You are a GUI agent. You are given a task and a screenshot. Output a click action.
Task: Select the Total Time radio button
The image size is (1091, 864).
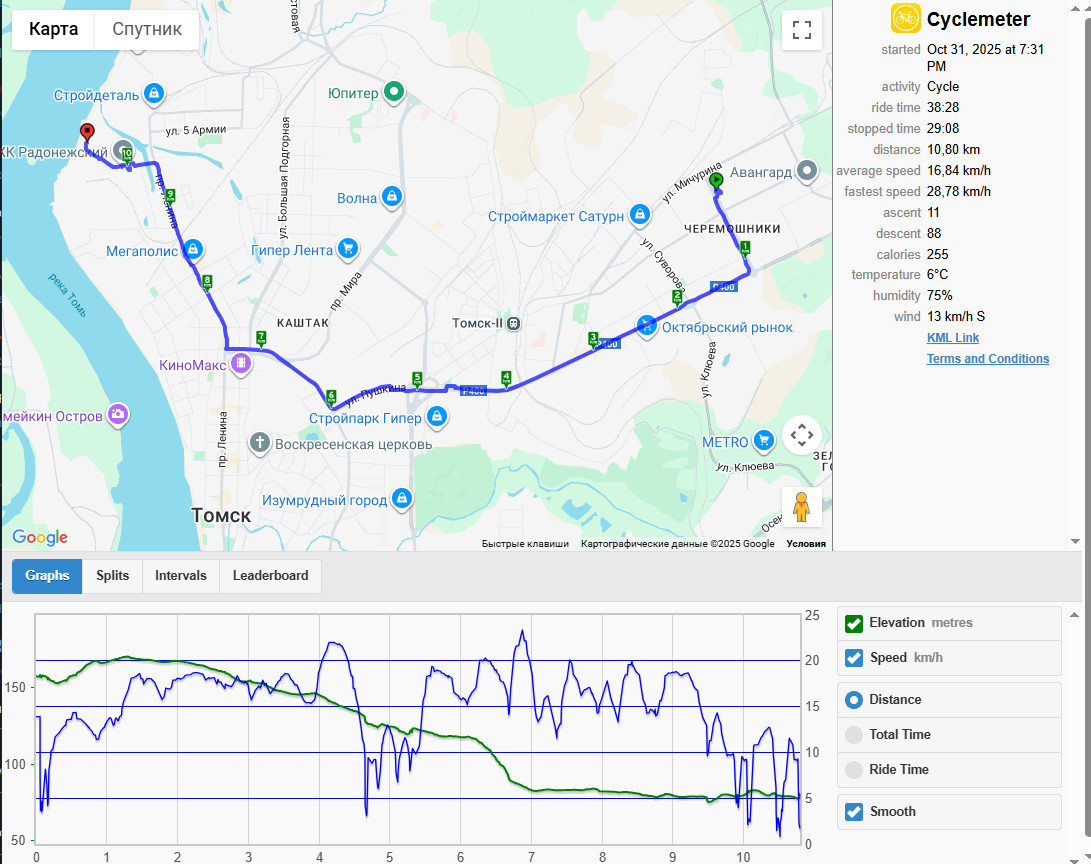point(854,735)
